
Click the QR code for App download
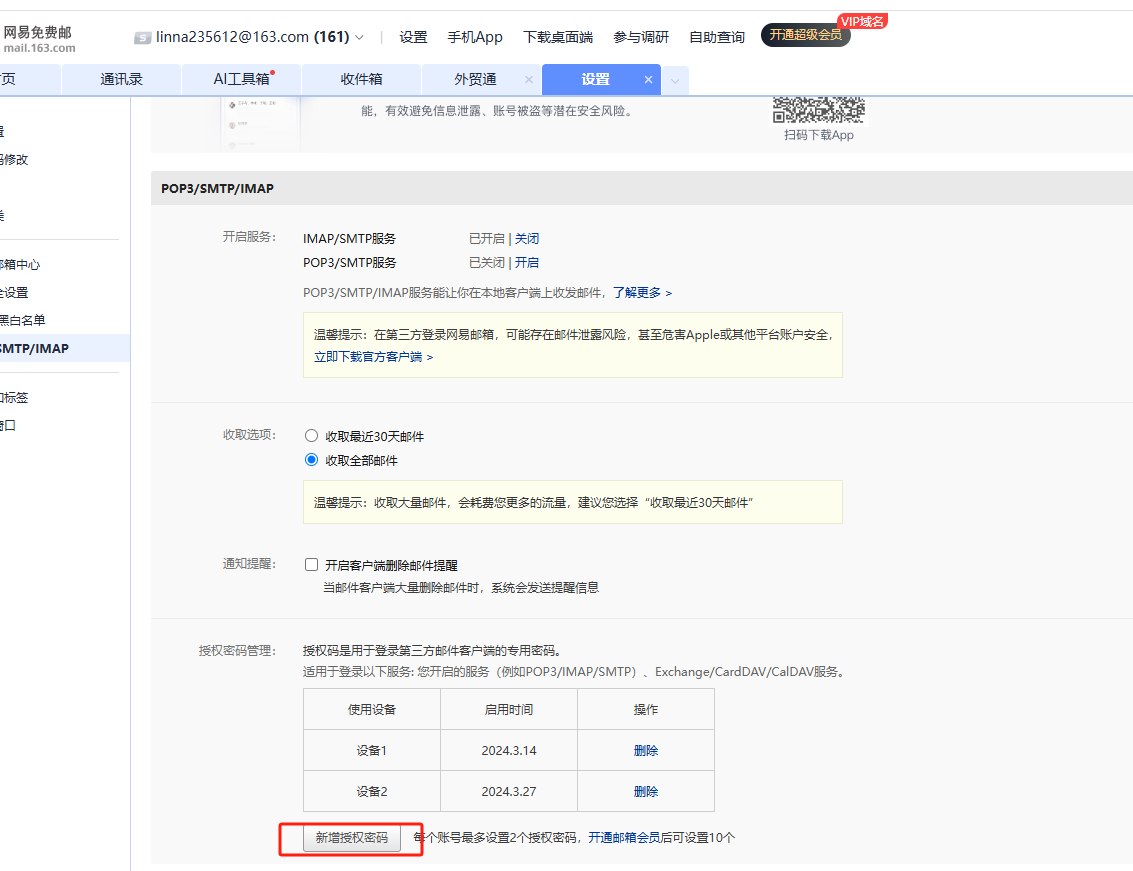(818, 110)
